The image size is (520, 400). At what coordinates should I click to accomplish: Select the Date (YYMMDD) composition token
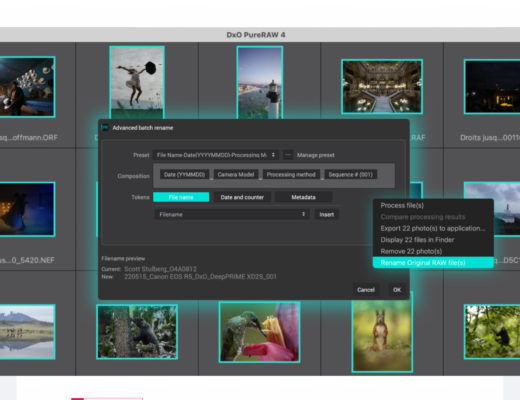tap(184, 174)
